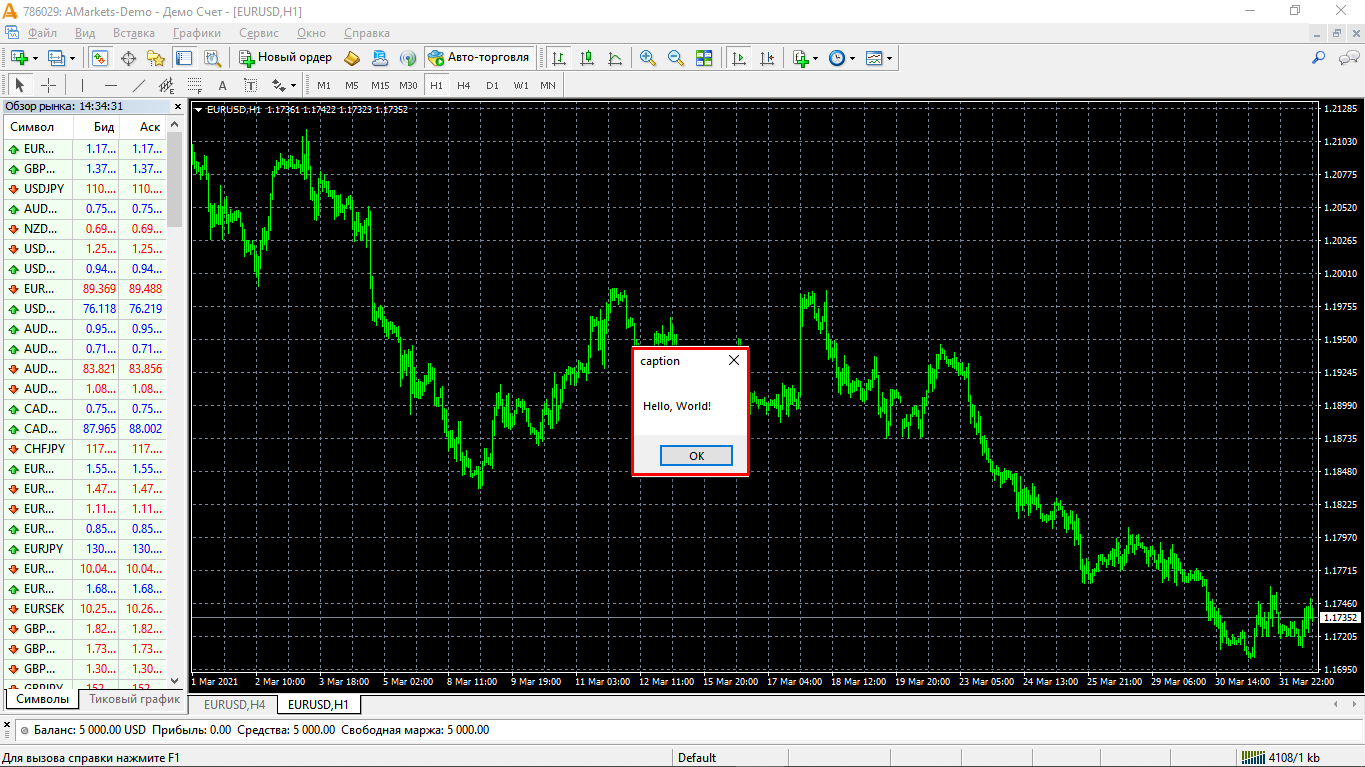Select the text label 'A' tool
This screenshot has width=1365, height=767.
pos(222,85)
